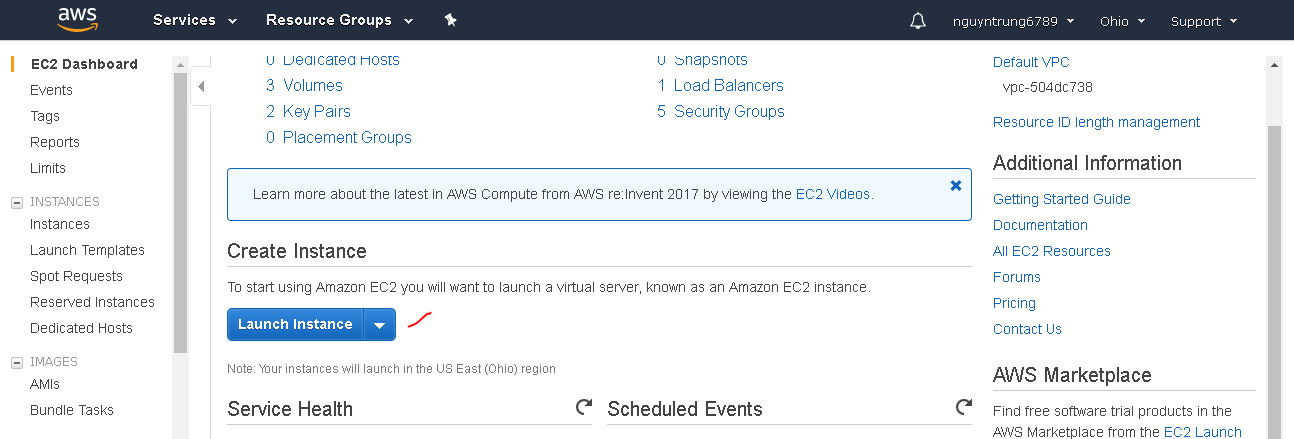Open the Services menu
The image size is (1294, 439).
click(194, 20)
